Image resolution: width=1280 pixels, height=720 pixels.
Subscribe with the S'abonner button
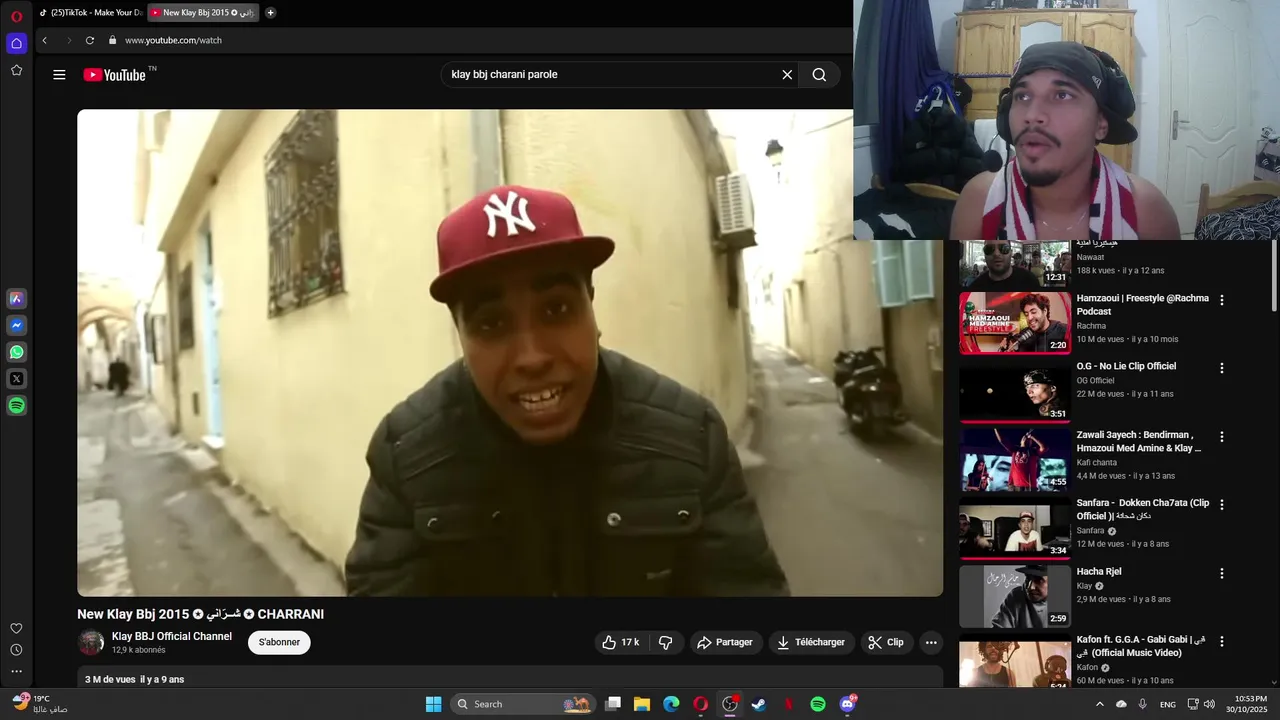[279, 642]
